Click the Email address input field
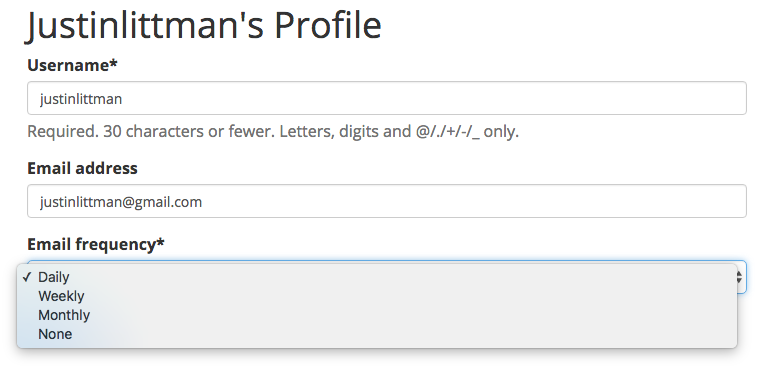The image size is (774, 372). click(x=387, y=201)
